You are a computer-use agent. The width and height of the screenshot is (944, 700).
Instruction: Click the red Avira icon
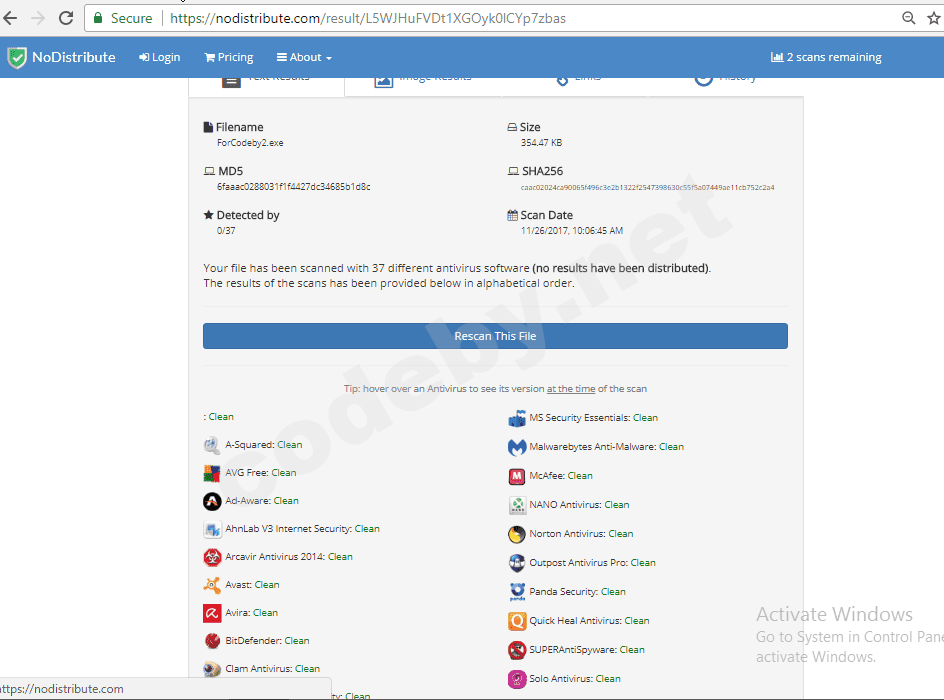click(211, 613)
